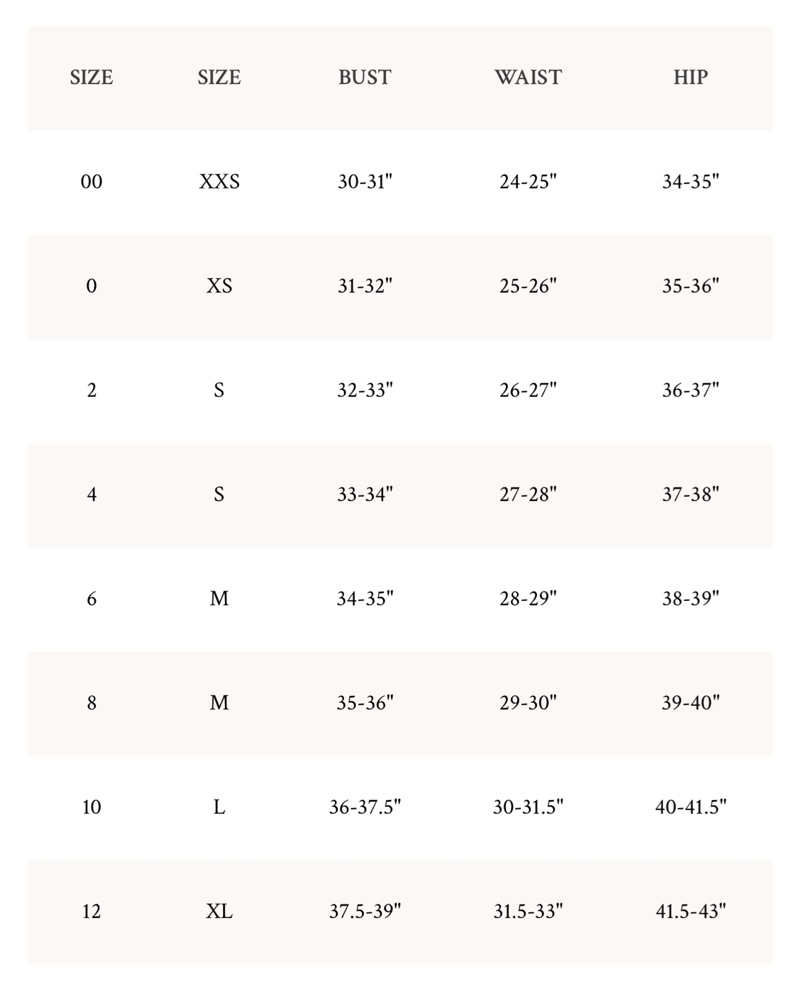Click the numeric size 8 cell
This screenshot has width=801, height=1000.
(91, 702)
